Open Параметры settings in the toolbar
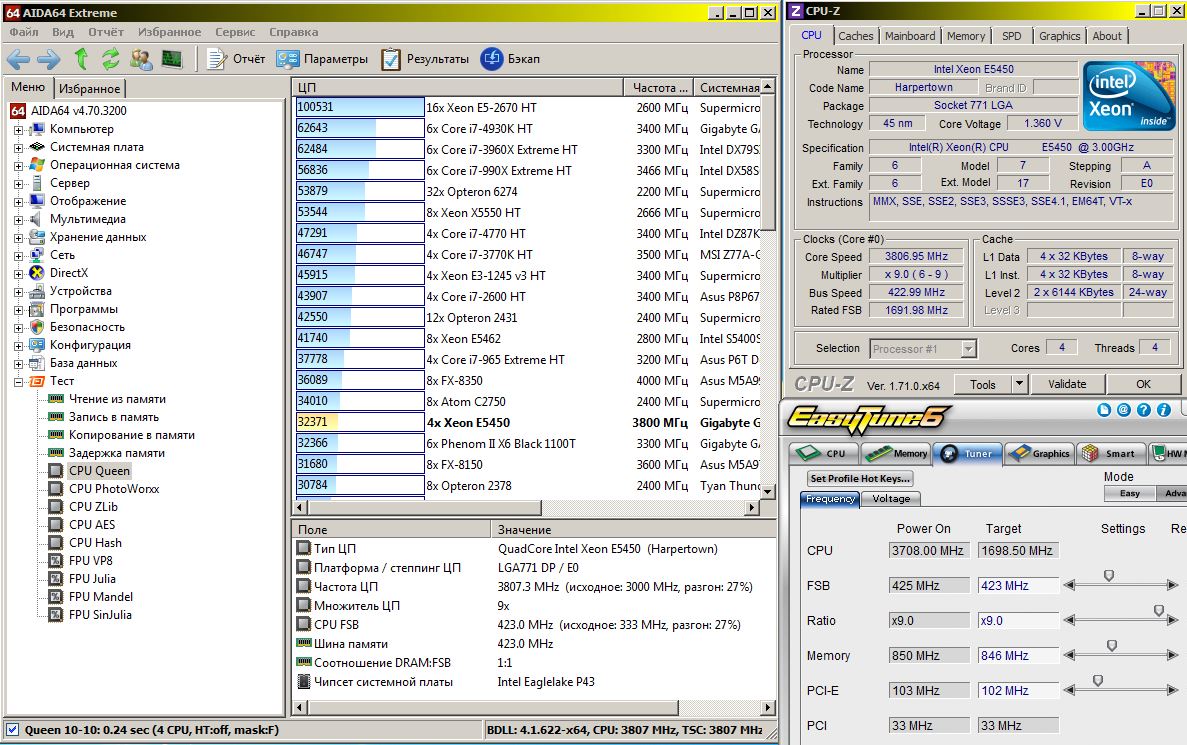1187x745 pixels. (322, 59)
